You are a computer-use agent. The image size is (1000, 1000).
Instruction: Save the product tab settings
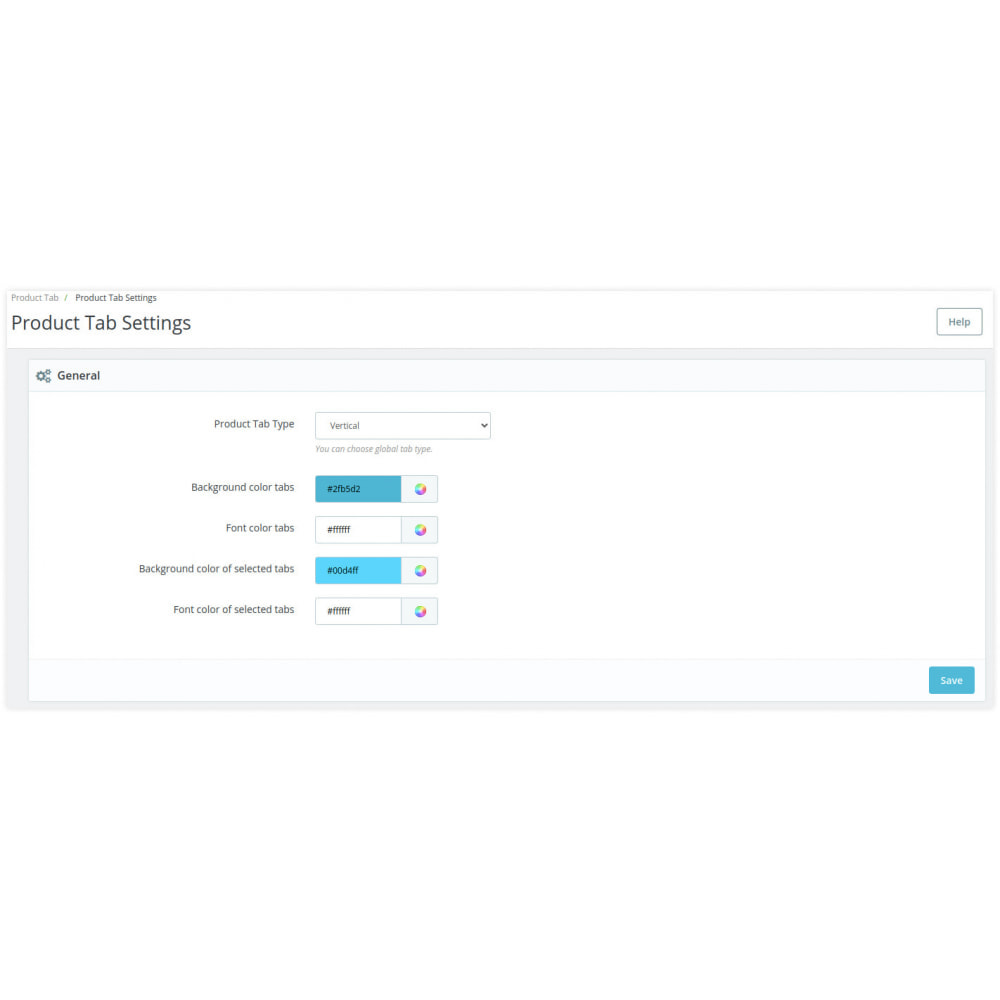pos(951,680)
